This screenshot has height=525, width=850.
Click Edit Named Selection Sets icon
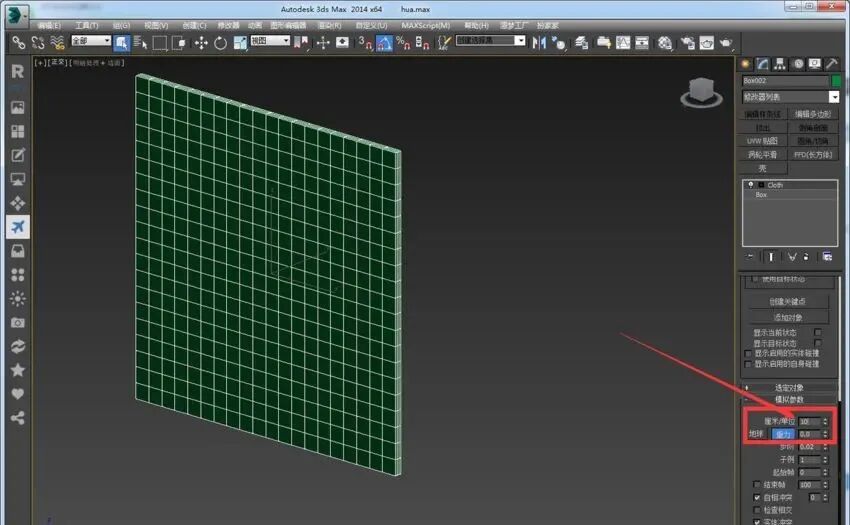pos(444,43)
